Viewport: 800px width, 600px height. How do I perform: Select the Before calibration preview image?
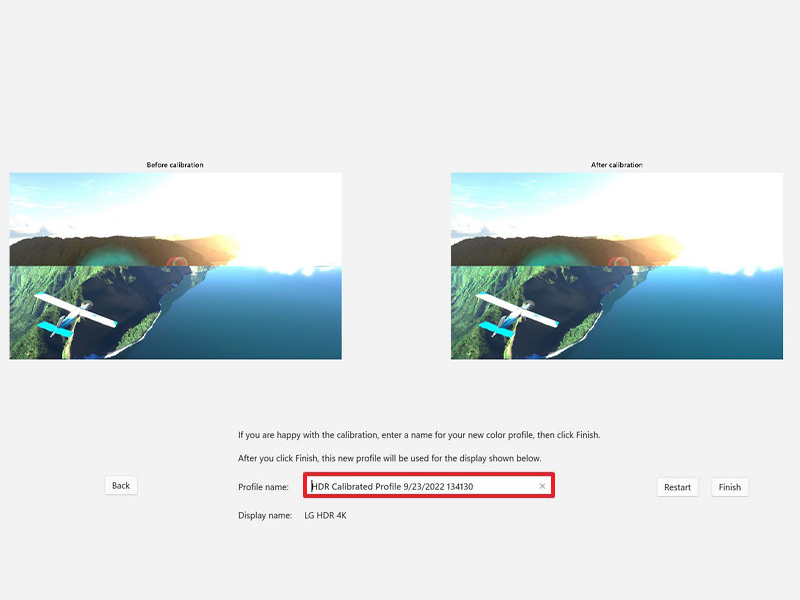pos(176,266)
